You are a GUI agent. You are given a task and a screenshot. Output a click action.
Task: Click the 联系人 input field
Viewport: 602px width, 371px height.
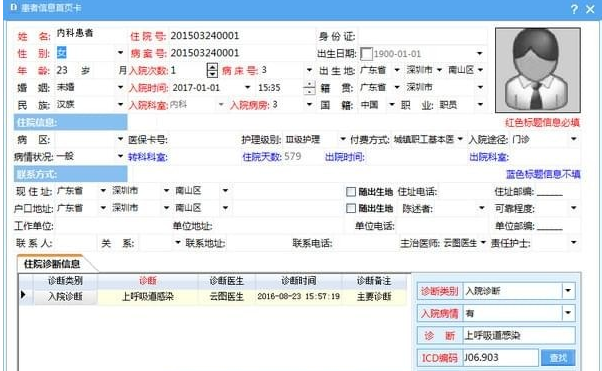74,243
